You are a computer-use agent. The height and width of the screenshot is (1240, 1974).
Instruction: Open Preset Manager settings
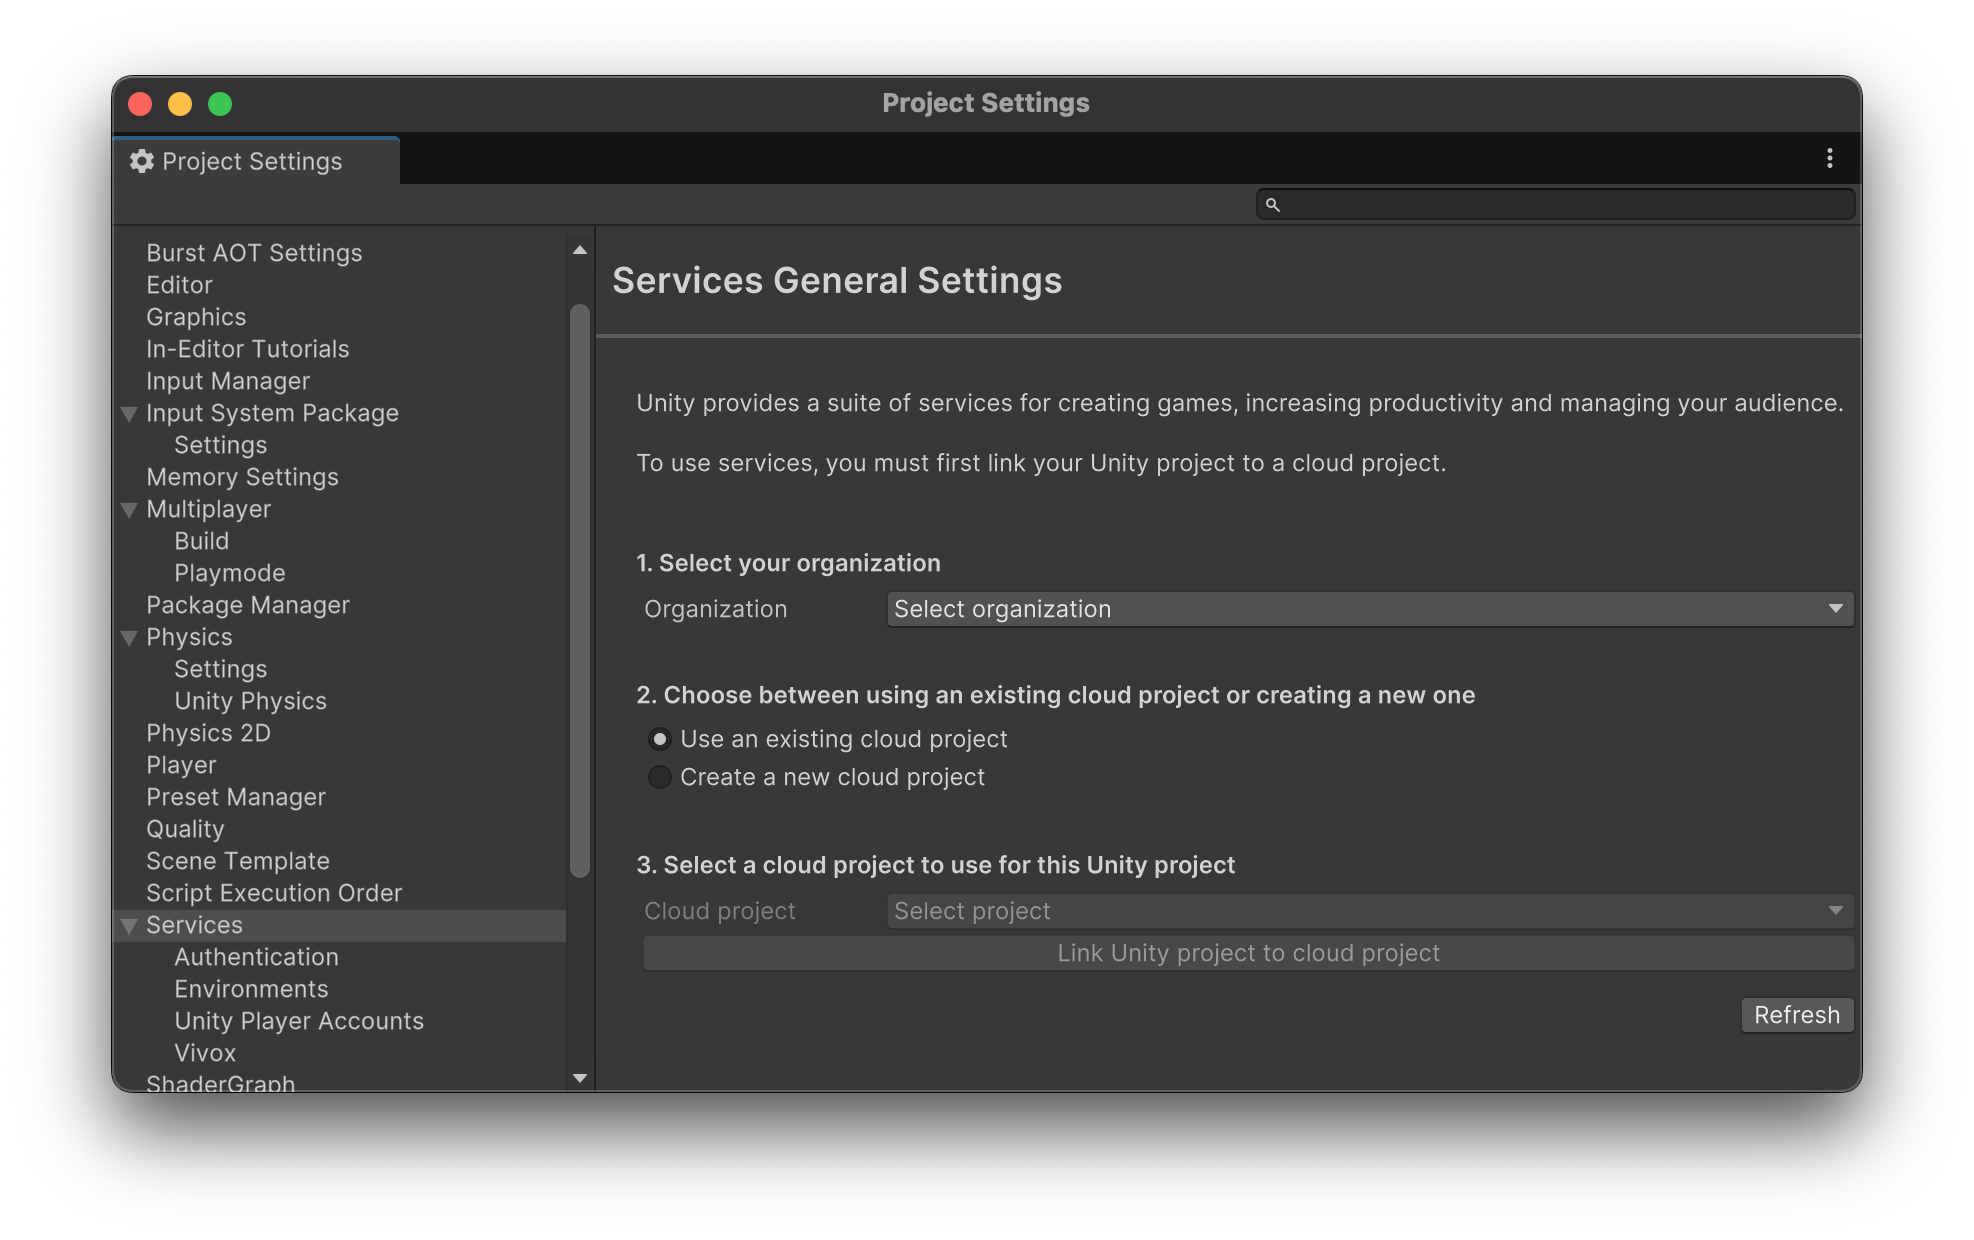236,797
